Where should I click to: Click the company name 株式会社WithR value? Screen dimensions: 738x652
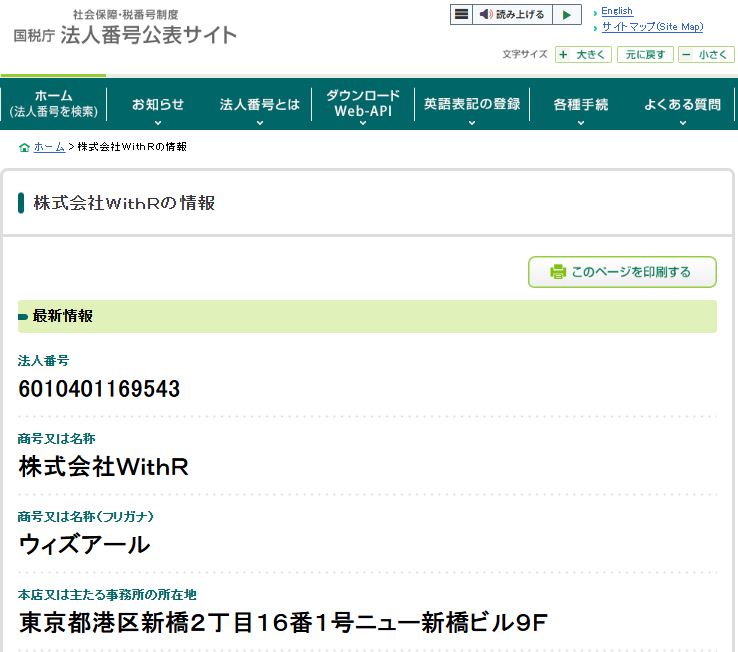pyautogui.click(x=104, y=467)
